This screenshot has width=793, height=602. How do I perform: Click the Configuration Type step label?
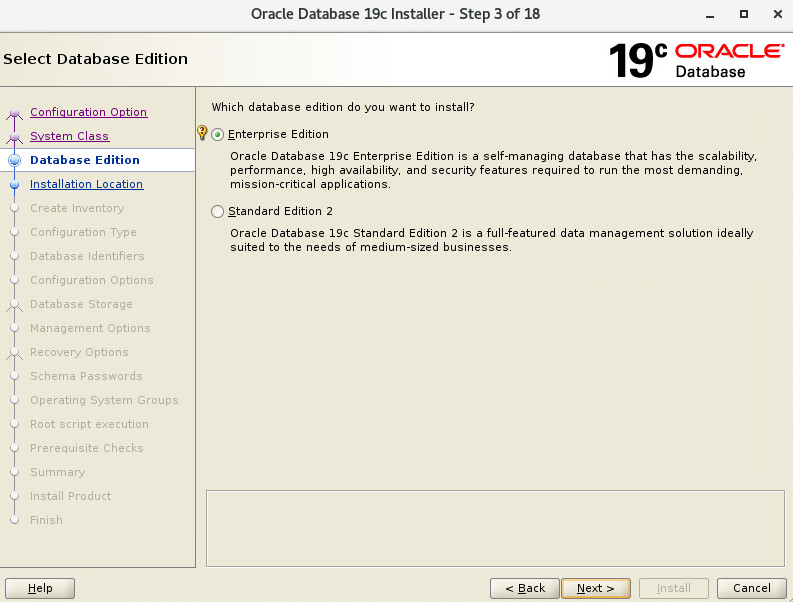click(x=83, y=232)
